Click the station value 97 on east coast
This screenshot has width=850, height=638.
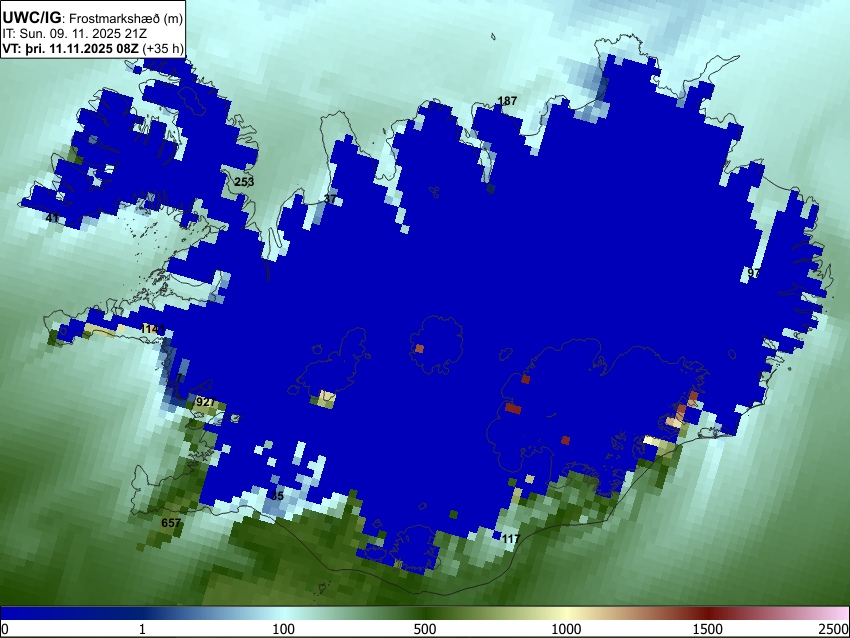click(754, 273)
